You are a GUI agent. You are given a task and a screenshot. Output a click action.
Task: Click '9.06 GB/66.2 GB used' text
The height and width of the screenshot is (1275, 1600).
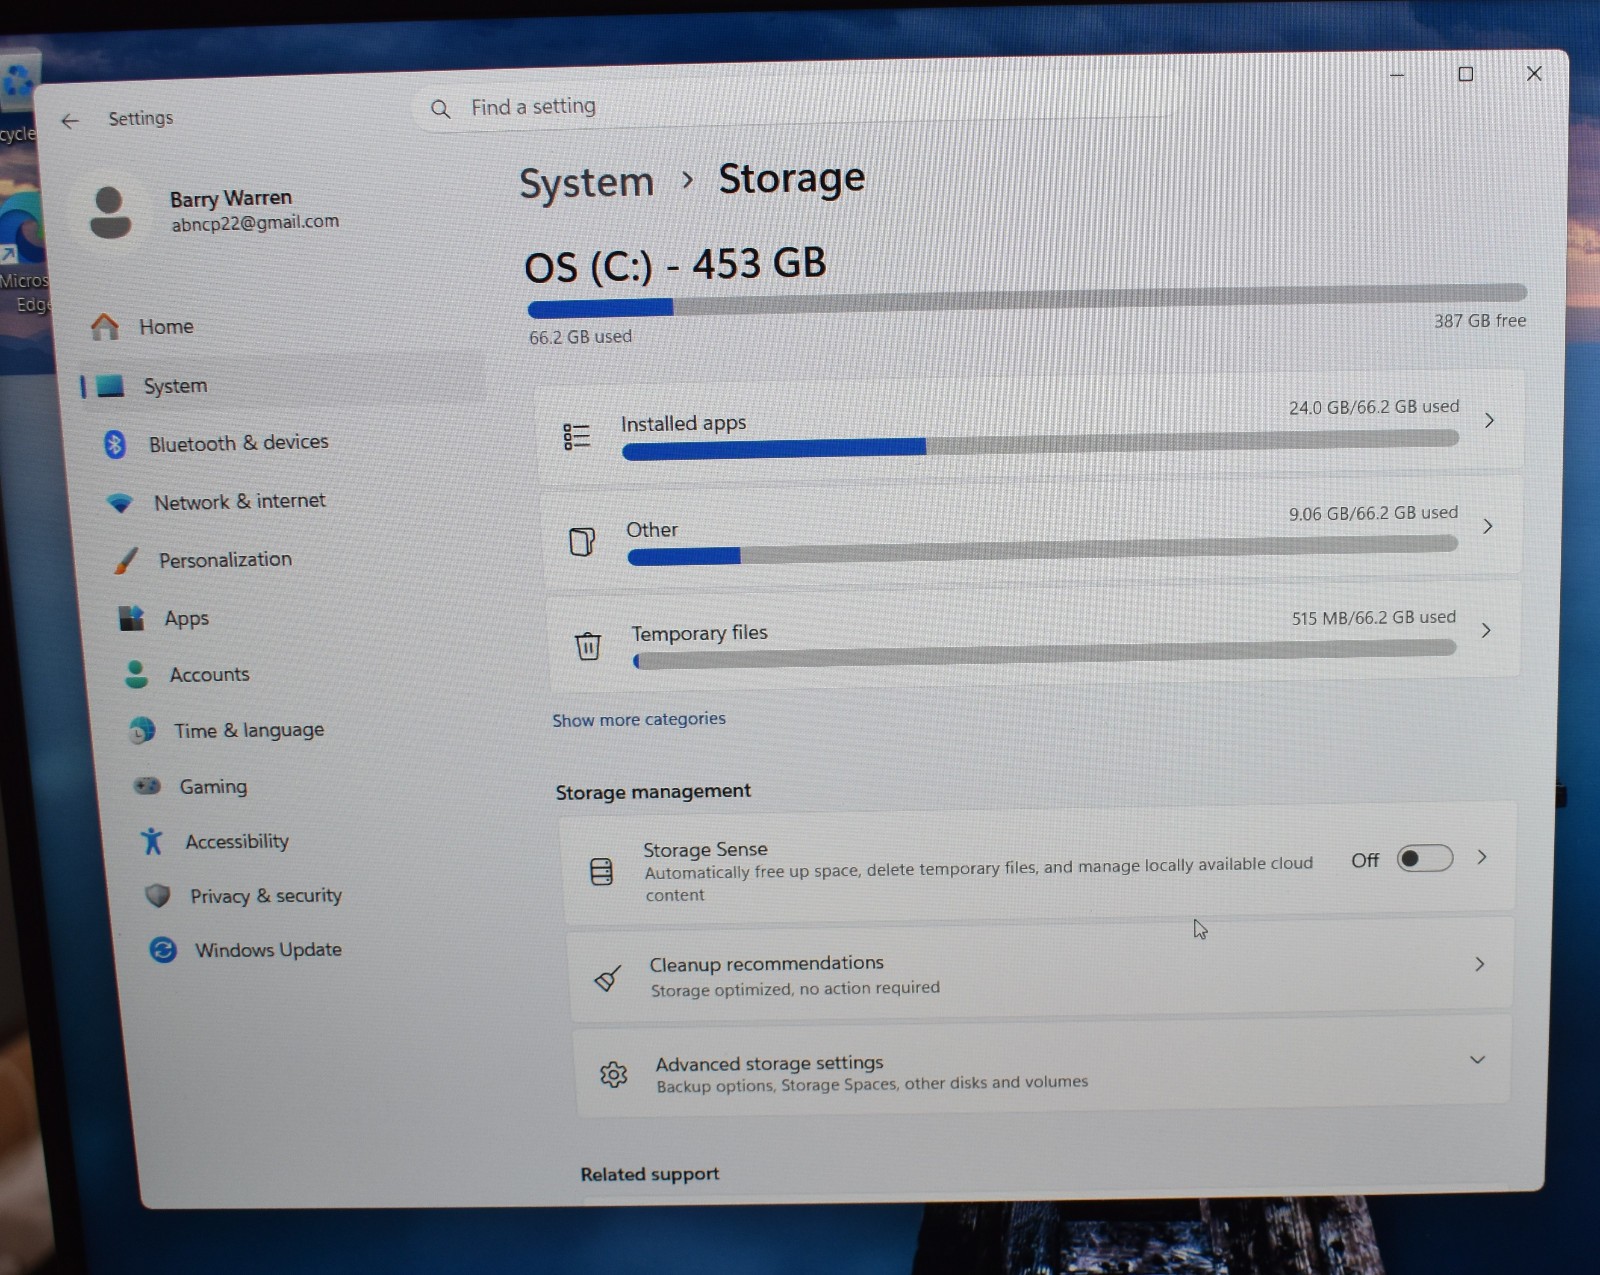1373,514
